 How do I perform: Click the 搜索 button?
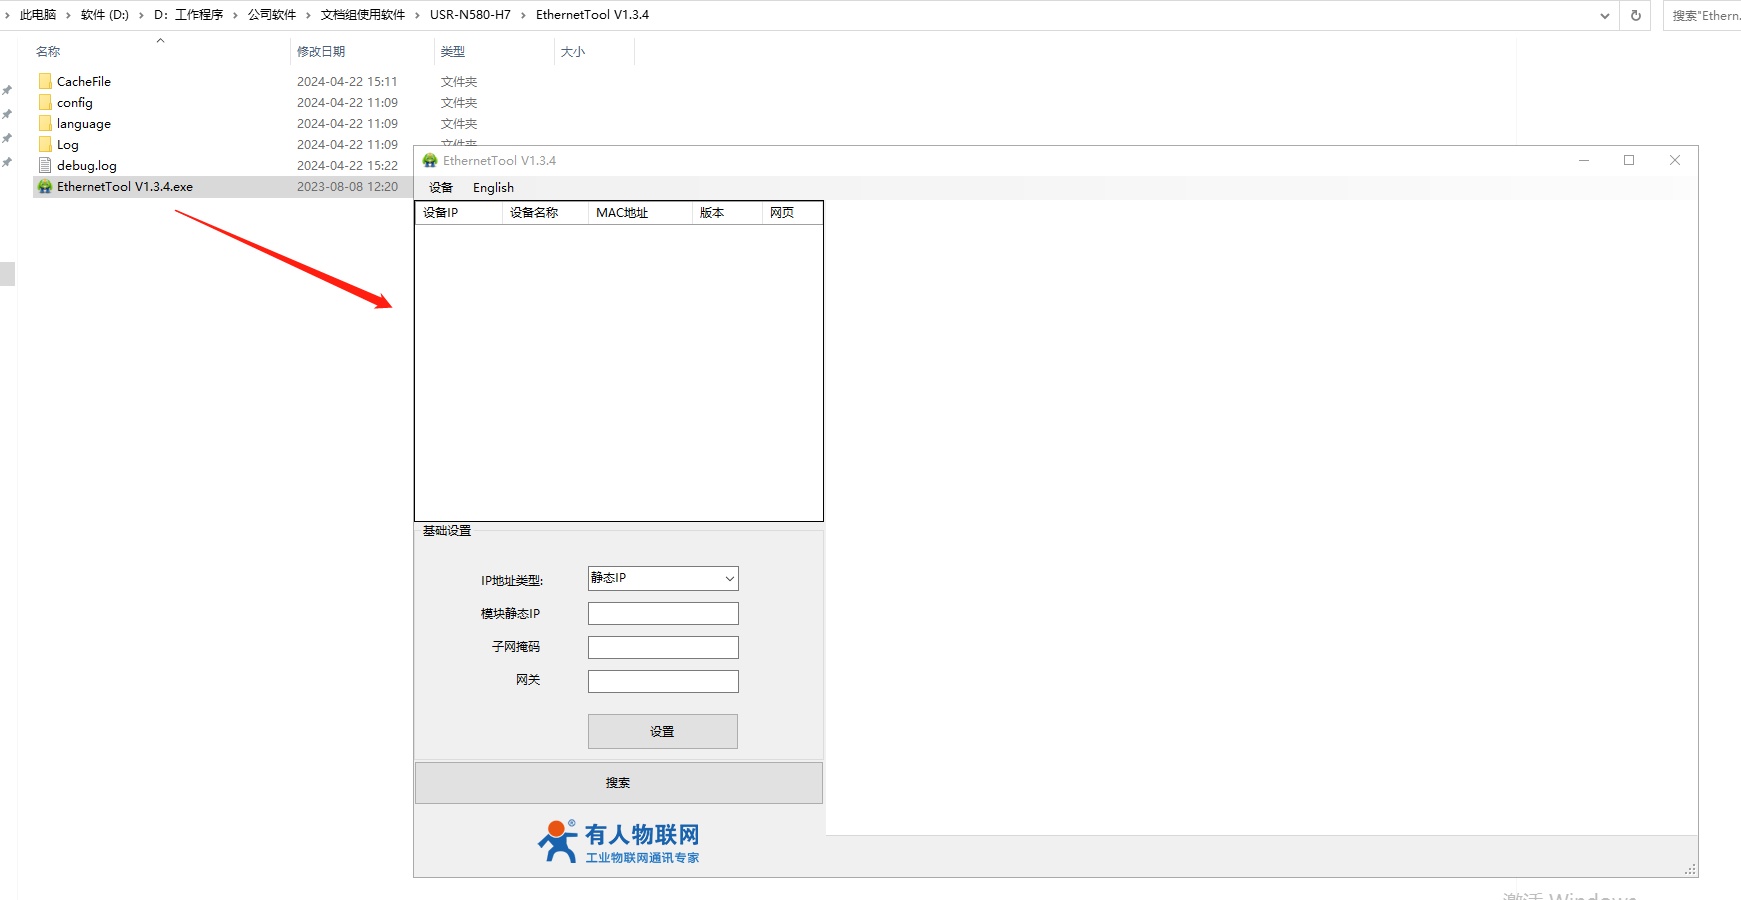(618, 783)
